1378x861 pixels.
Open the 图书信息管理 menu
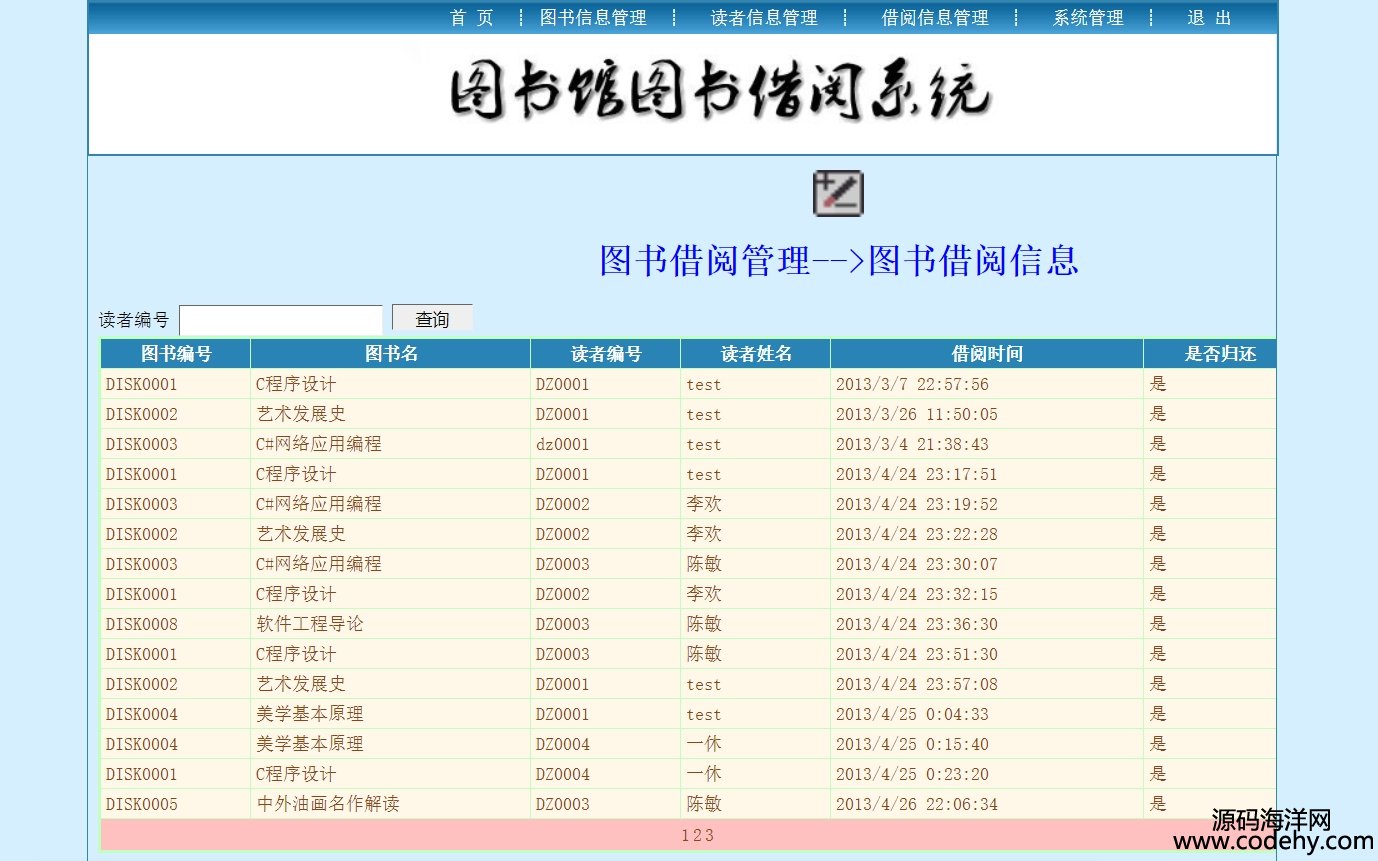593,18
